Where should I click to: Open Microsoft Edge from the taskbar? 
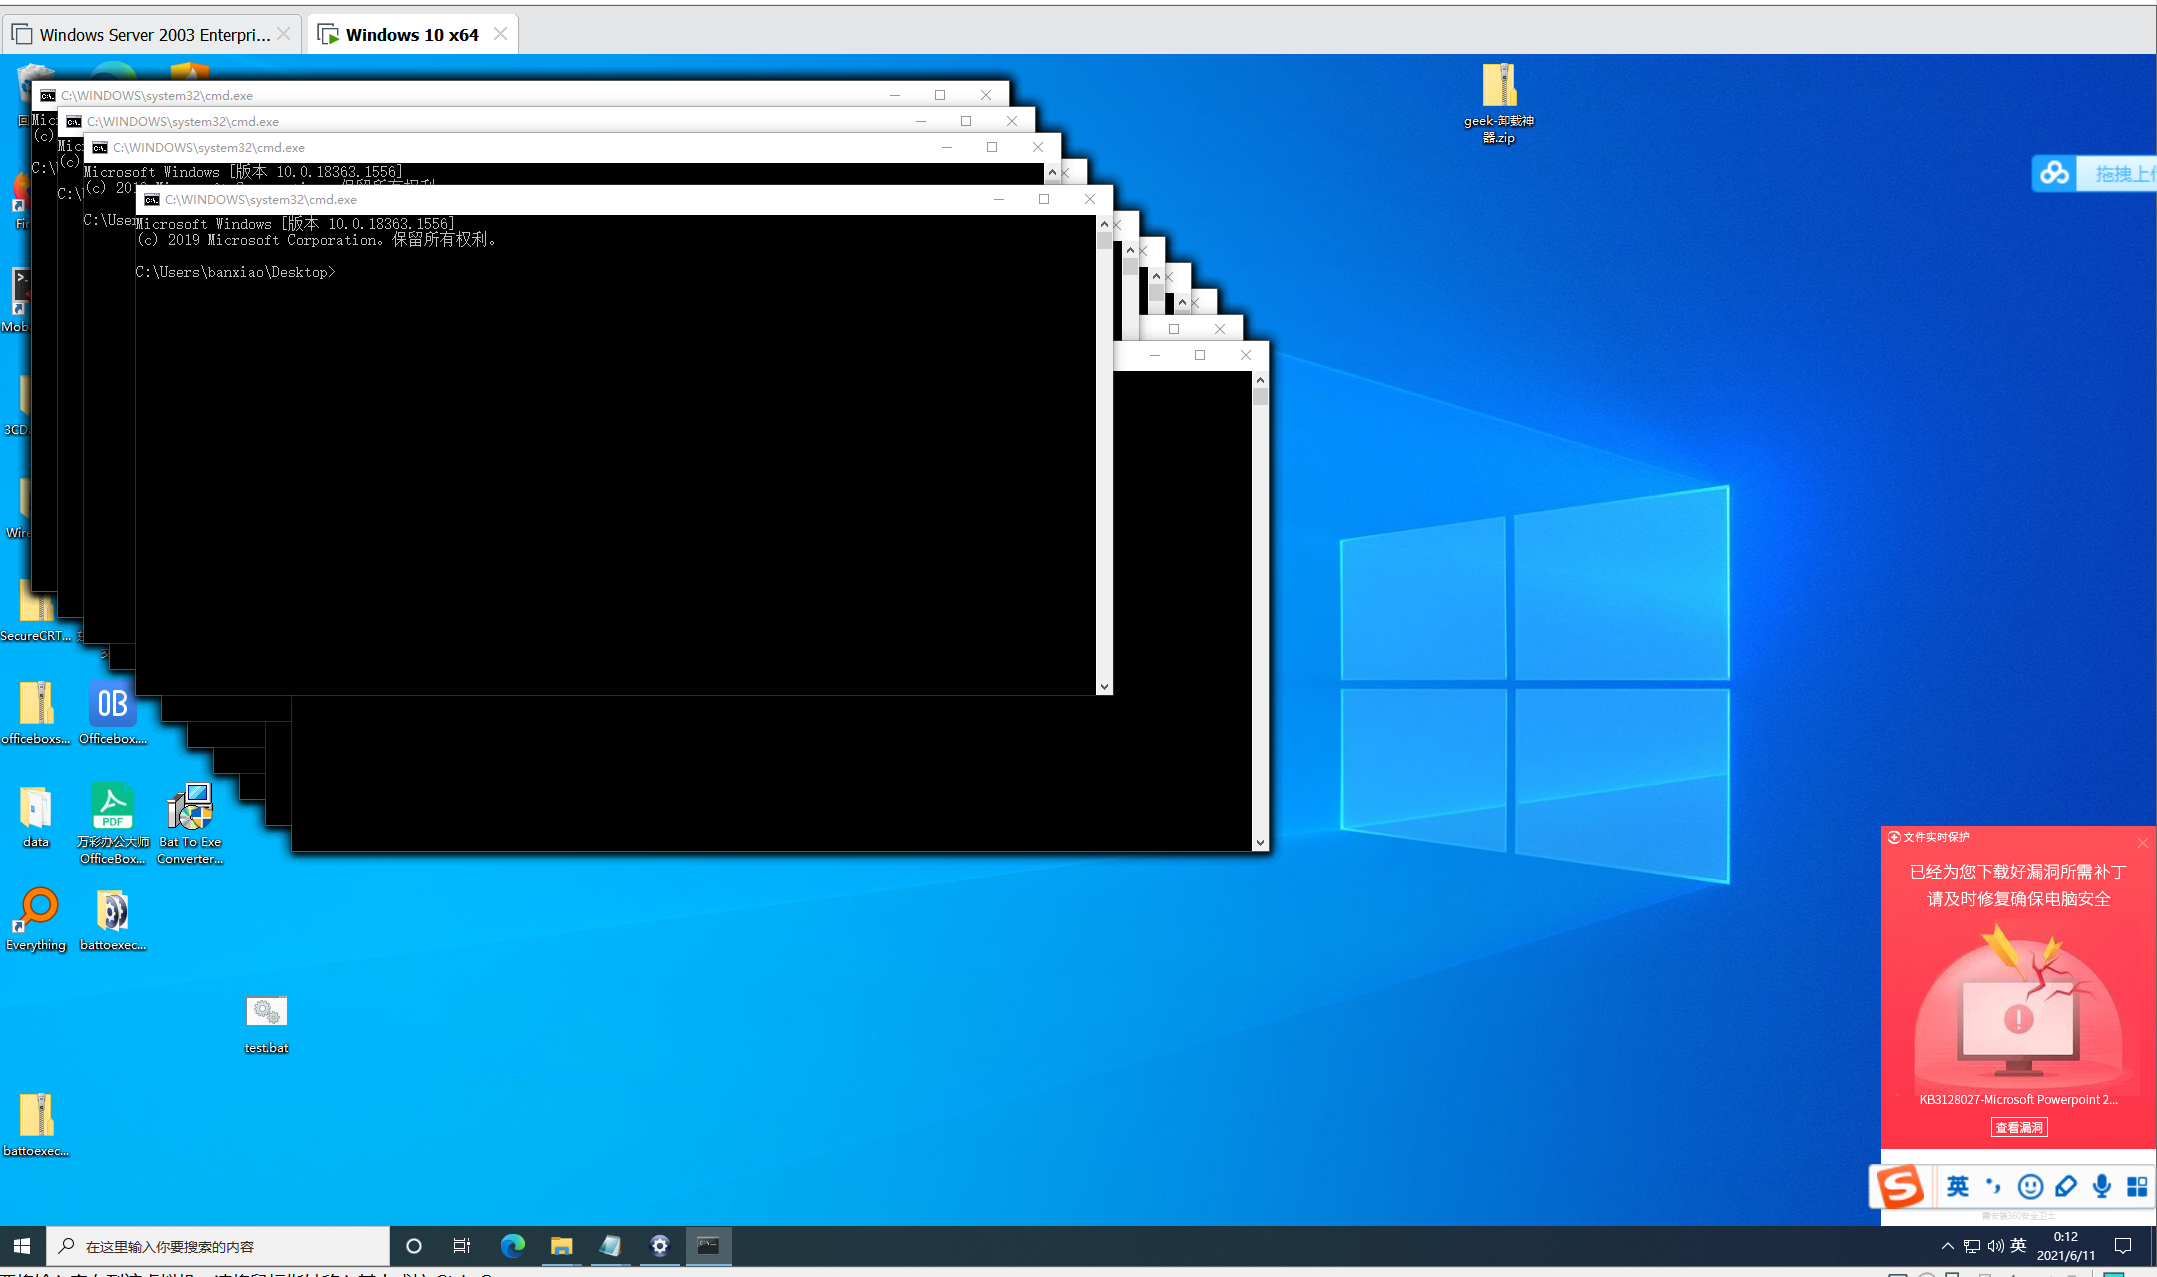pos(513,1246)
